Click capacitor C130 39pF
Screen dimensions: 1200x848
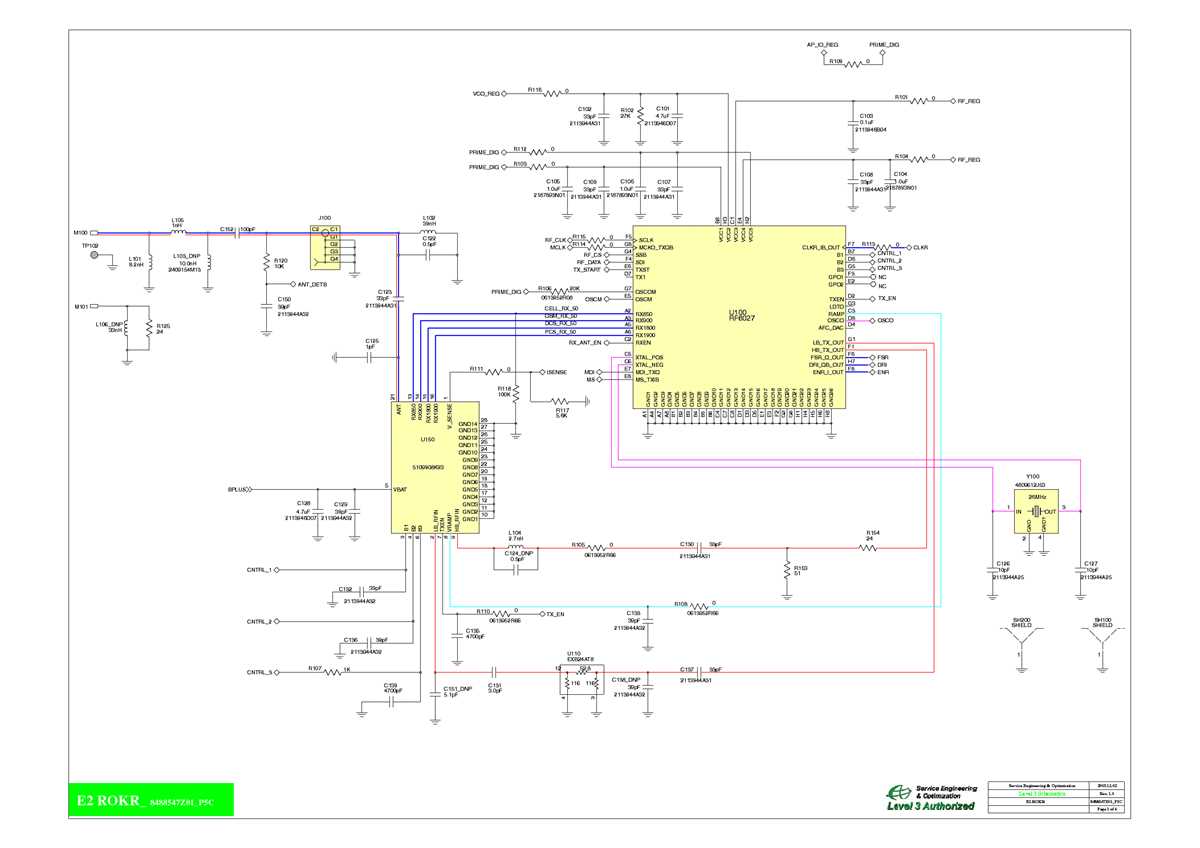[x=700, y=547]
